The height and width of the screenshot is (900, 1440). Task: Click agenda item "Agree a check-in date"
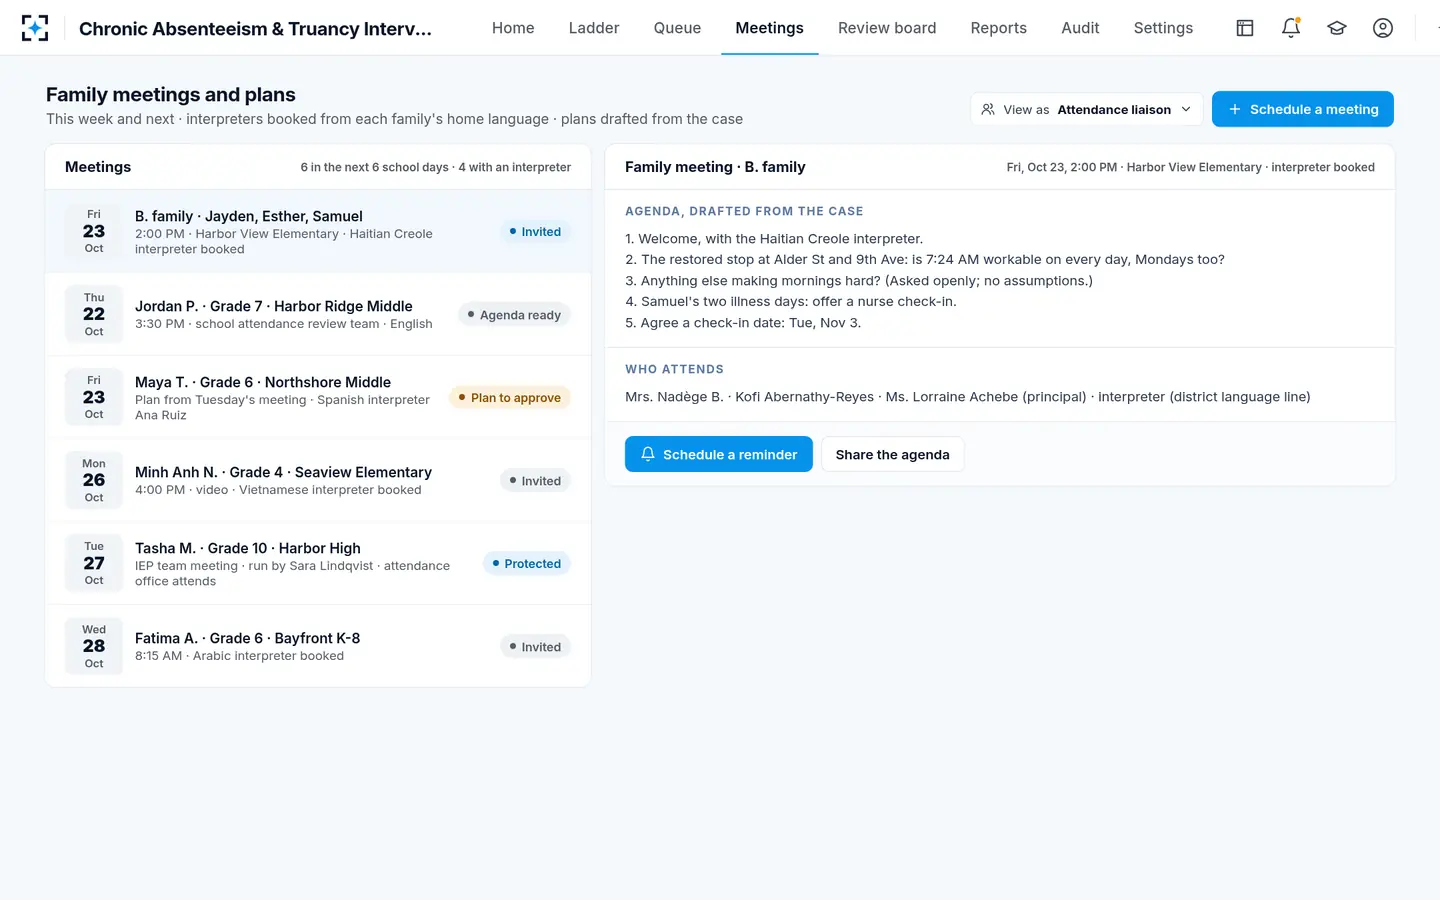coord(743,323)
